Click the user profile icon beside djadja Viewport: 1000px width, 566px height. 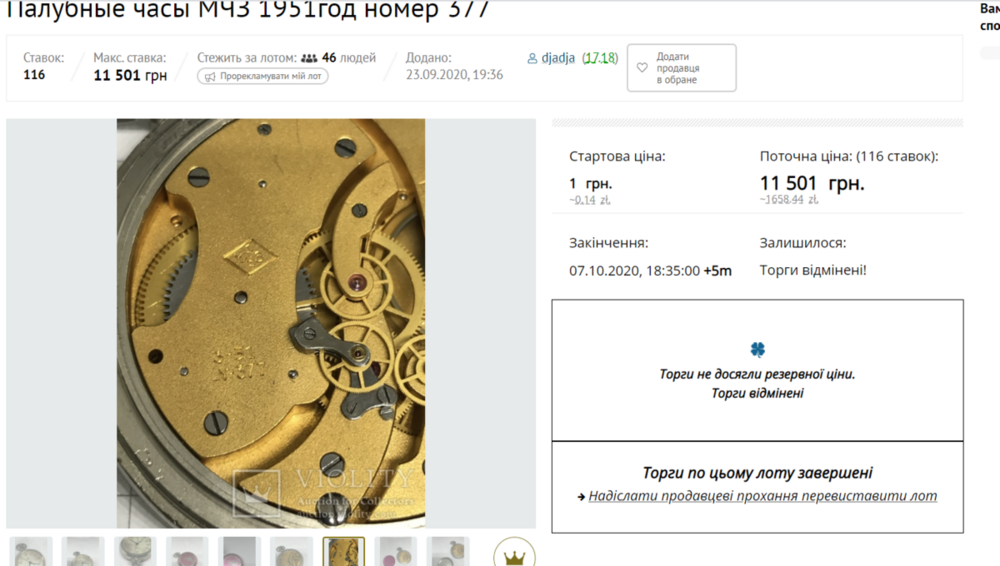point(533,58)
